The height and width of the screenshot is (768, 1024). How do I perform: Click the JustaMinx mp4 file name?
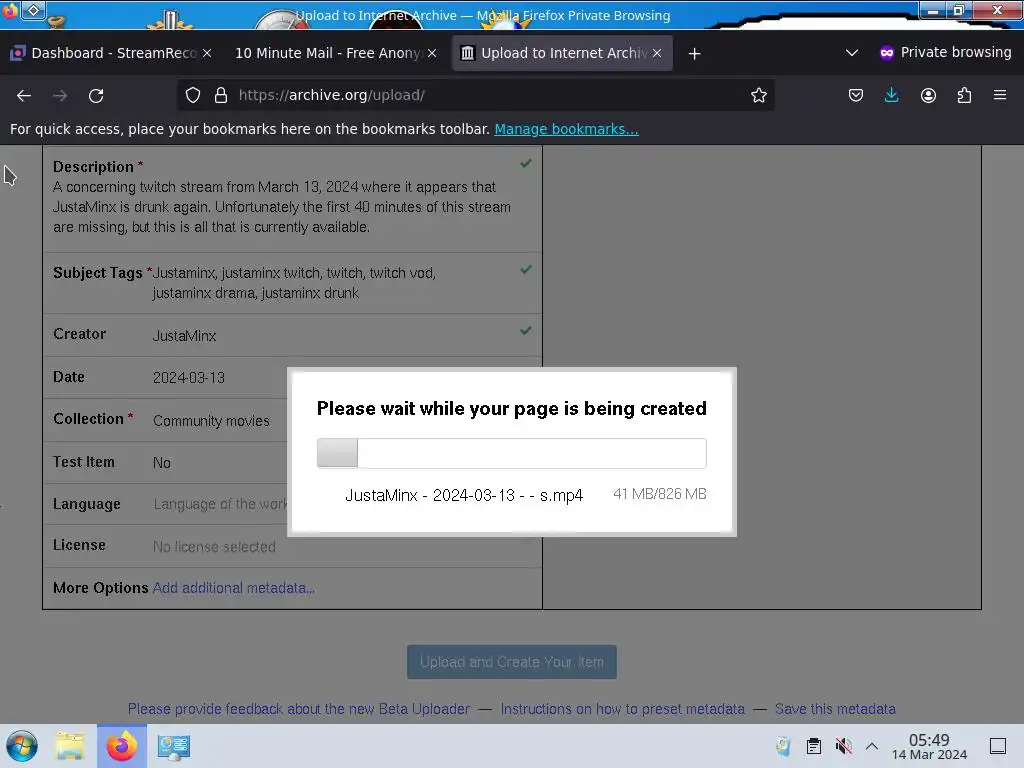464,495
